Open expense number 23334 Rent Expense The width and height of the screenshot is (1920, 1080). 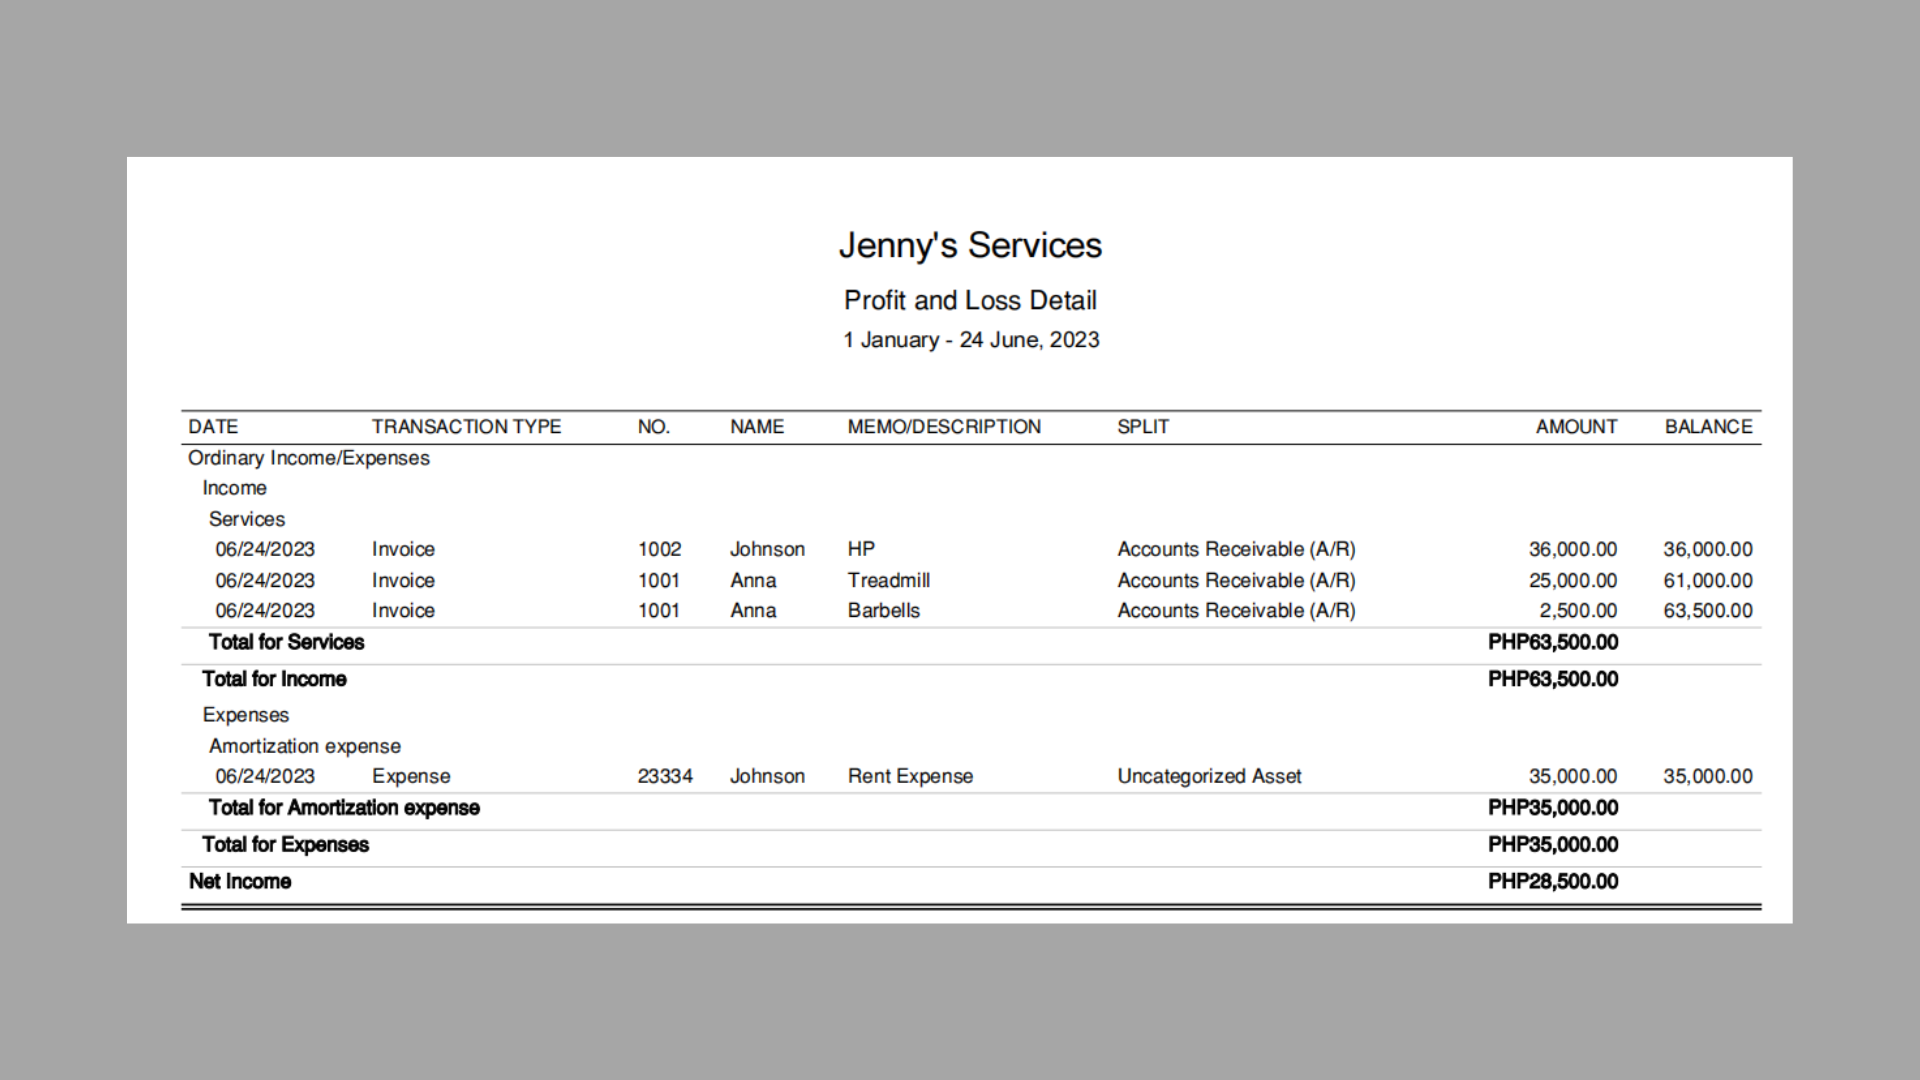click(664, 776)
